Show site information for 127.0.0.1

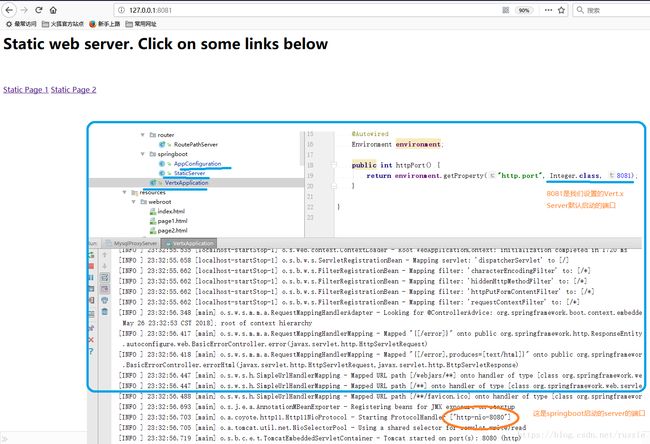tap(121, 10)
